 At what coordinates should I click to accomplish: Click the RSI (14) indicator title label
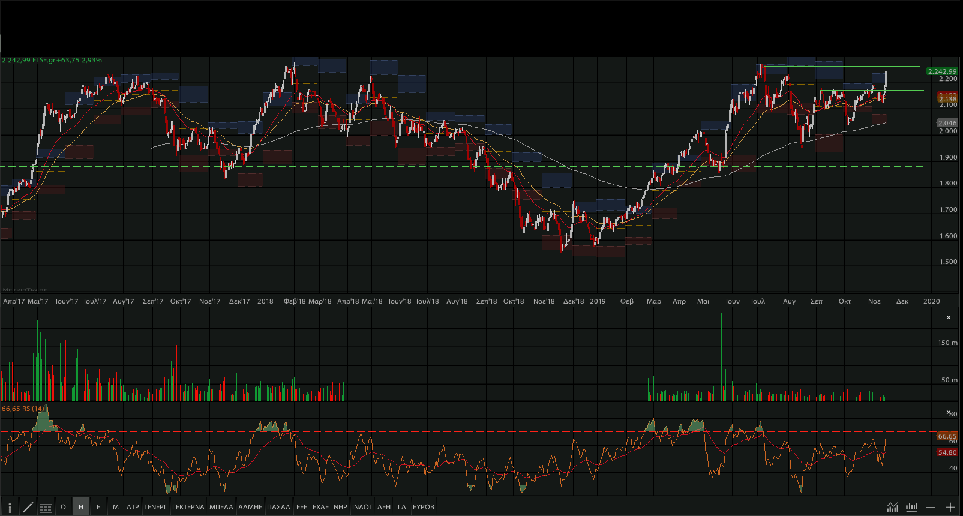[24, 409]
